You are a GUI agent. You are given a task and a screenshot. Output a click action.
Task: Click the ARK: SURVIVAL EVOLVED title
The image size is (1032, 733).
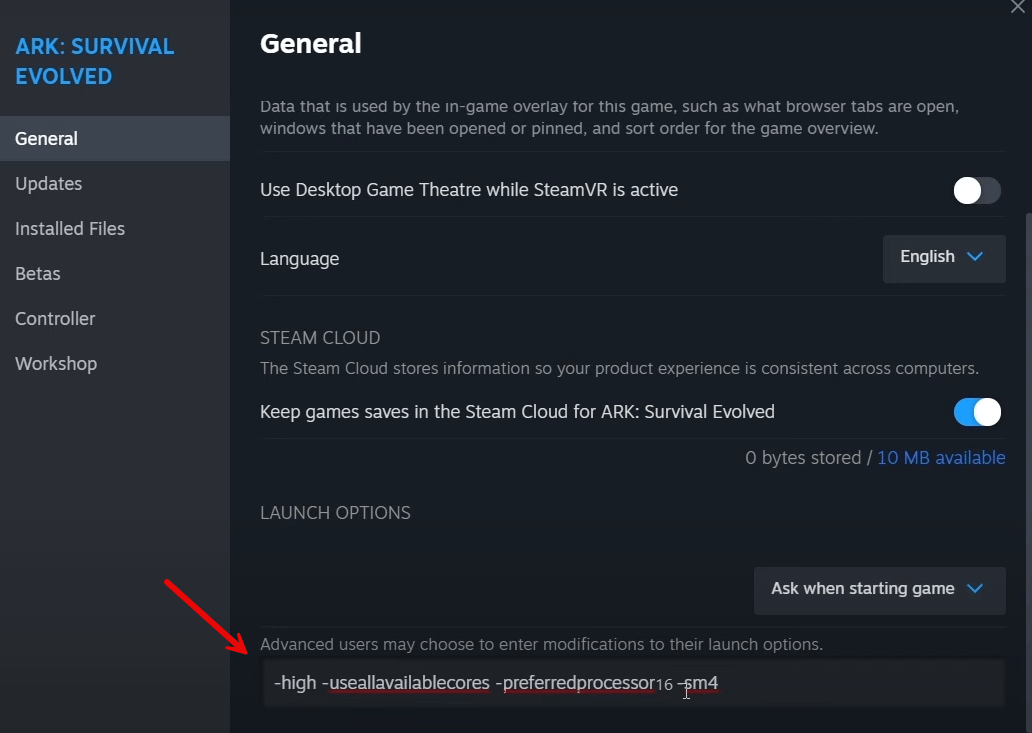click(94, 60)
